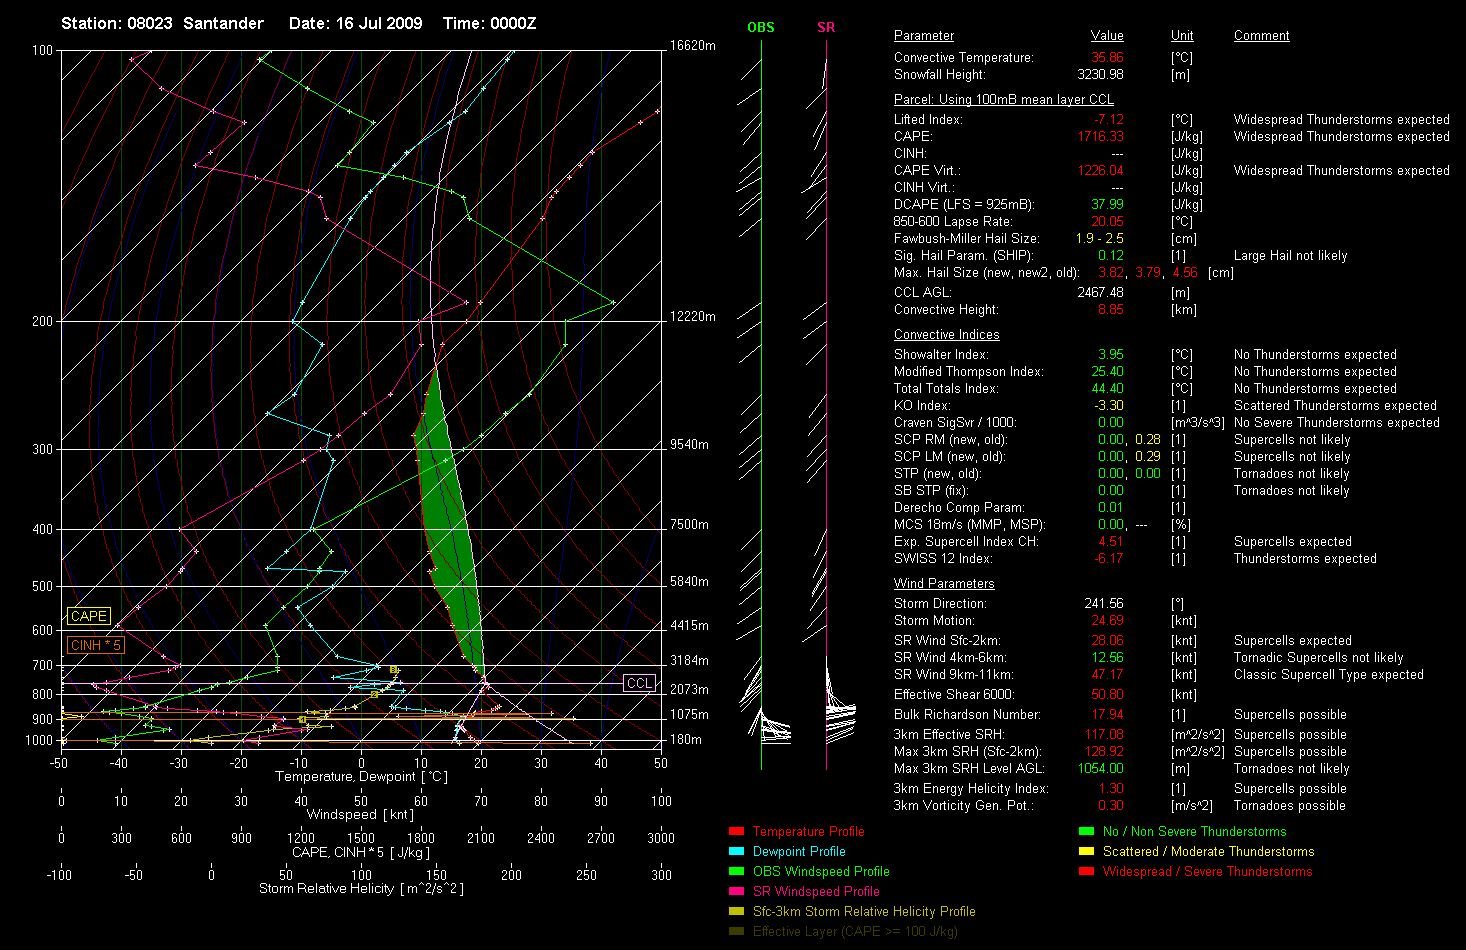The width and height of the screenshot is (1466, 950).
Task: Click the OBS wind barb column header
Action: (x=761, y=28)
